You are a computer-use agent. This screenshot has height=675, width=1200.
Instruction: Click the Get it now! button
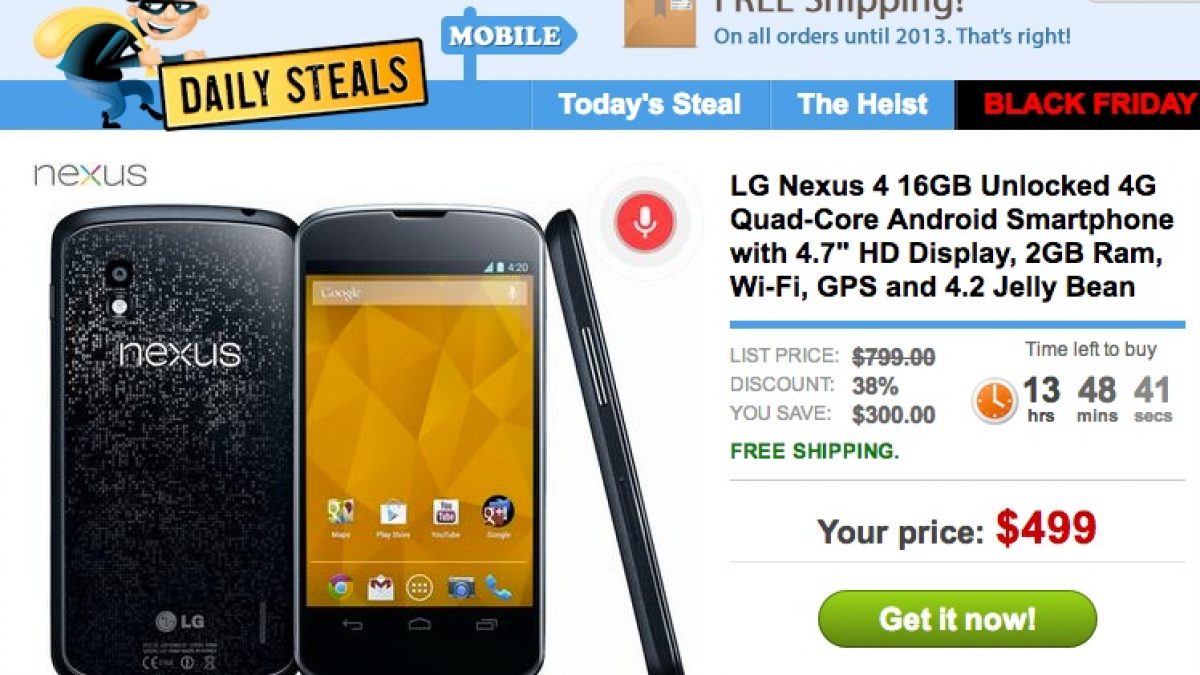pyautogui.click(x=957, y=619)
